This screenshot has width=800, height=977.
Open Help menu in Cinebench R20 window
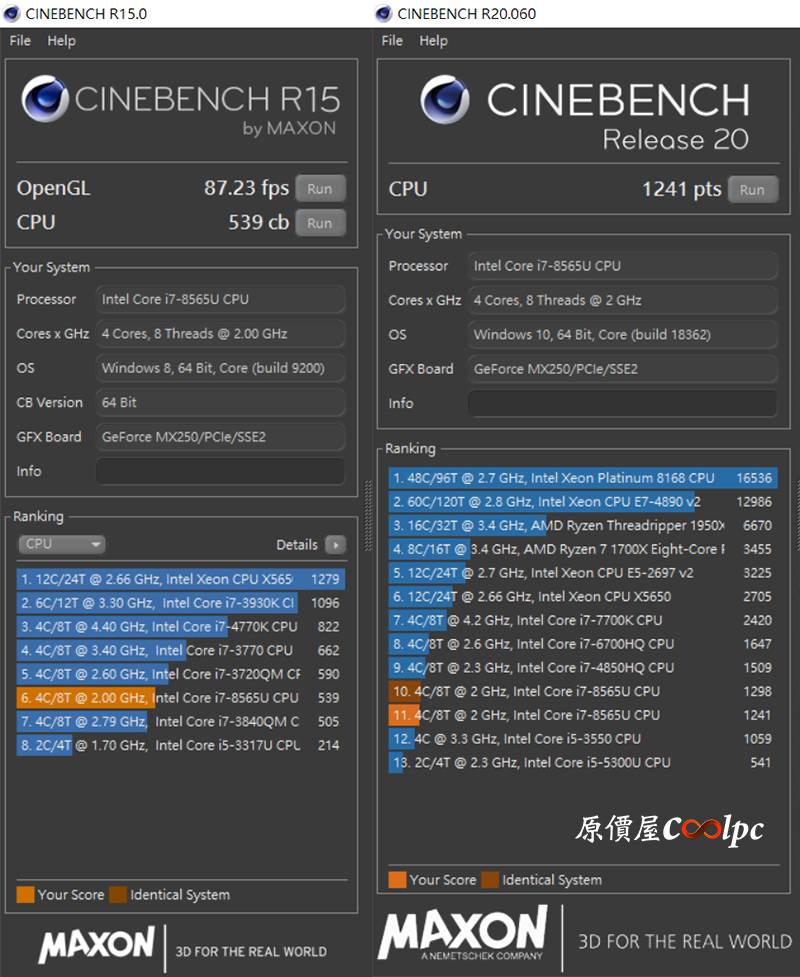tap(433, 41)
